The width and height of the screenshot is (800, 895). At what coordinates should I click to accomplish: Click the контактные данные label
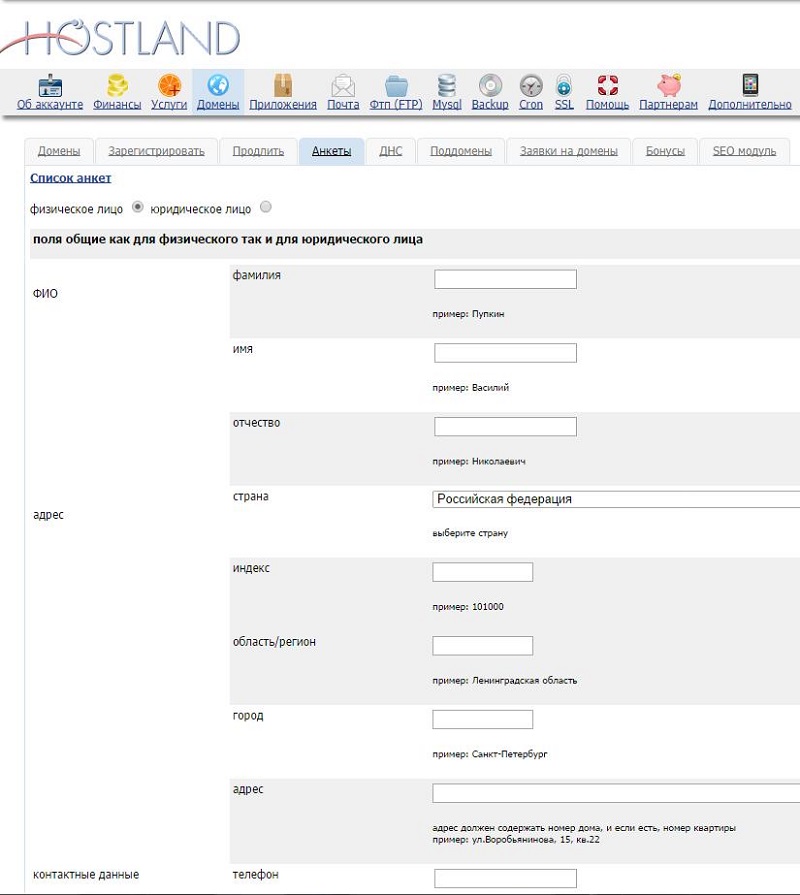pyautogui.click(x=86, y=874)
